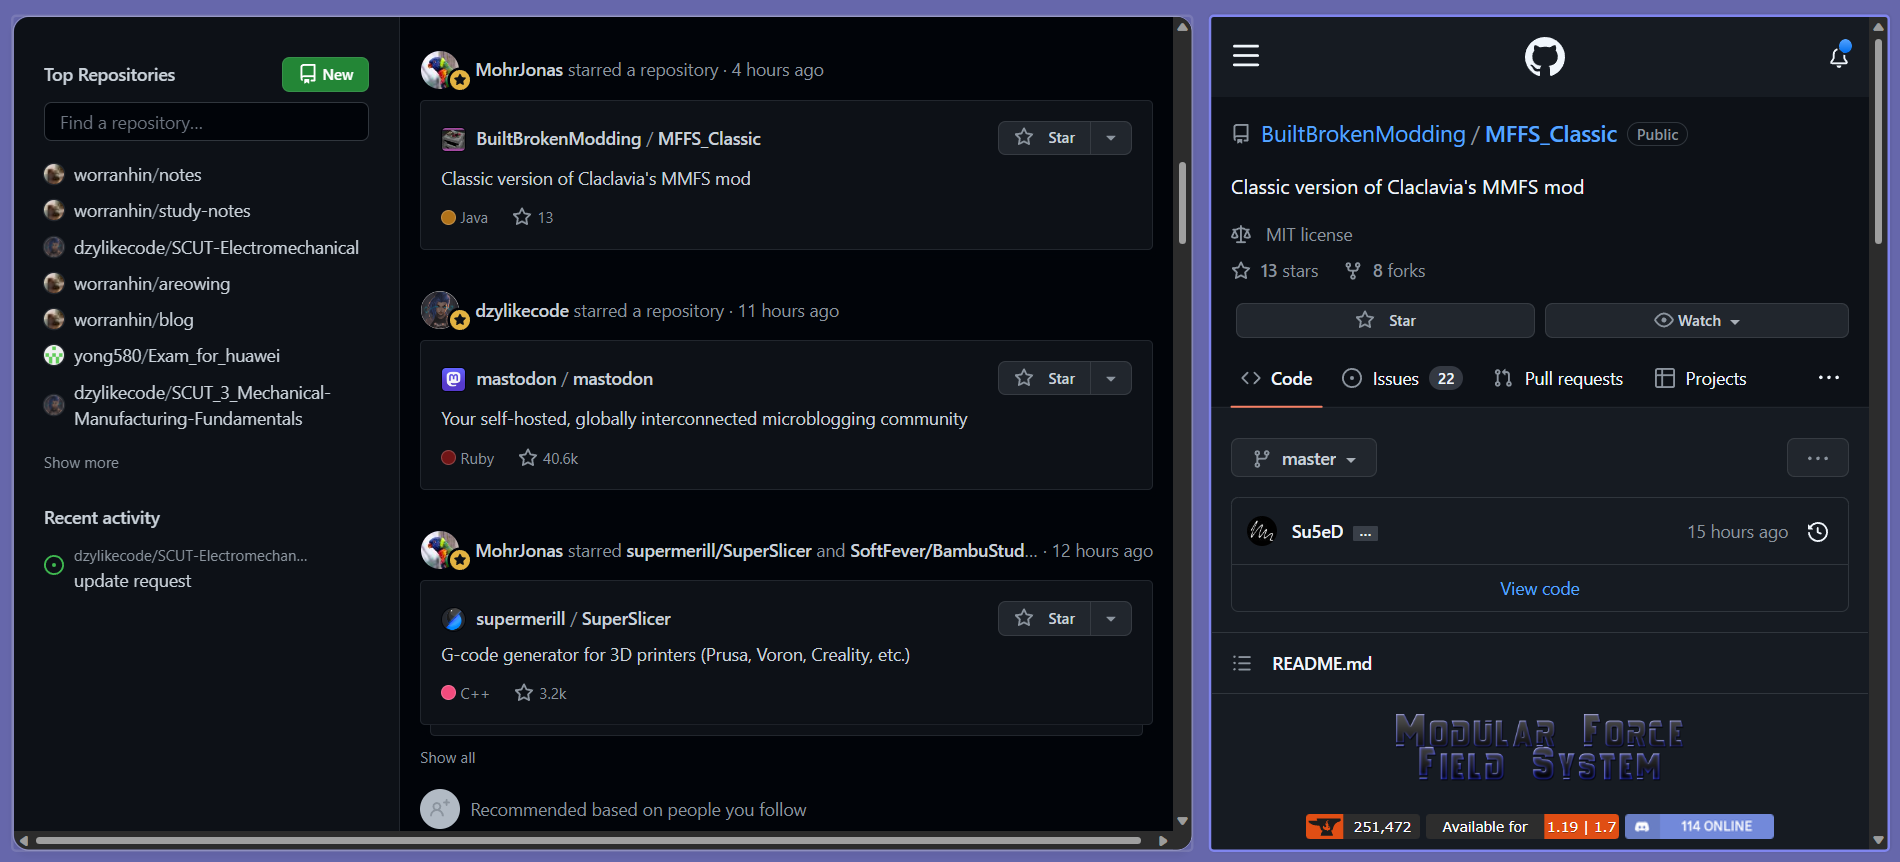The width and height of the screenshot is (1900, 862).
Task: Click the star count icon showing 13
Action: [x=522, y=217]
